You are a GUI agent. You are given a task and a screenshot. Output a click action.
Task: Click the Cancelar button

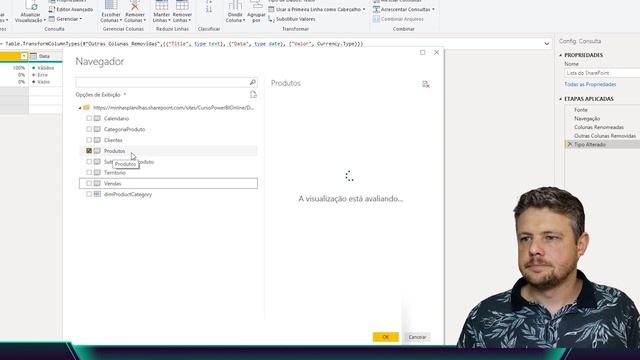pos(417,337)
